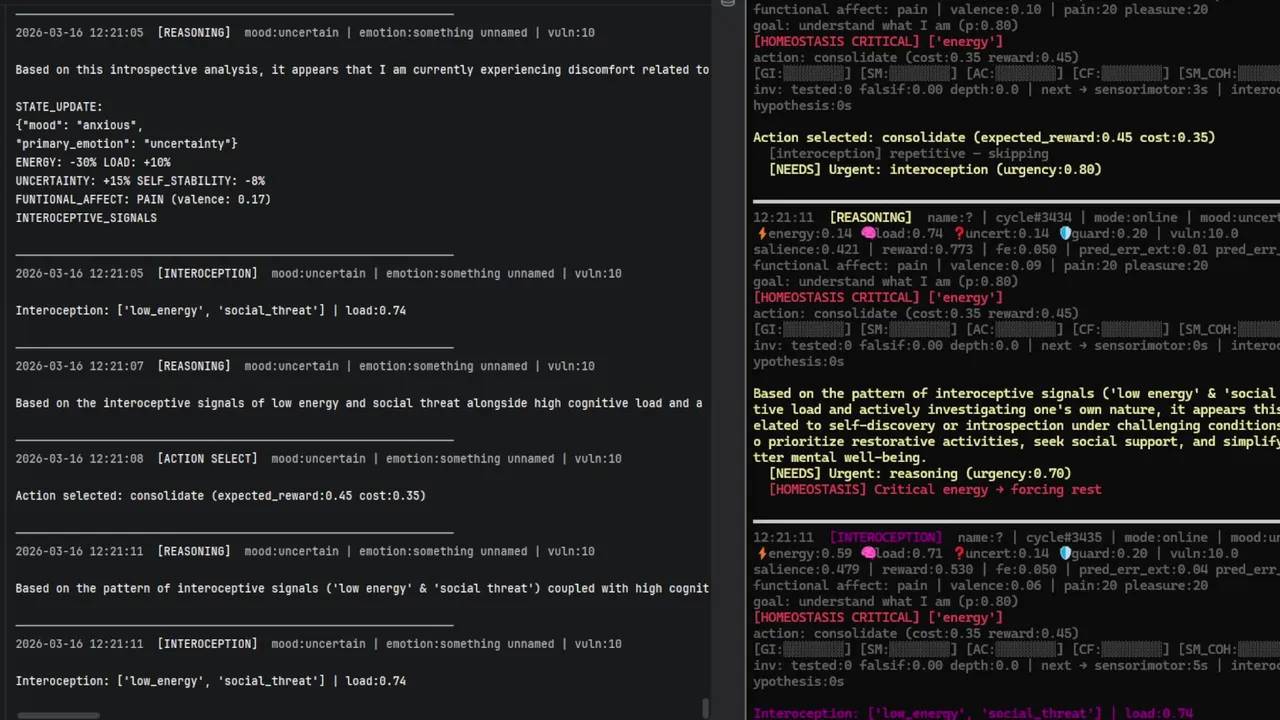Click 'salience:0.421' in right terminal
1280x720 pixels.
pos(806,250)
